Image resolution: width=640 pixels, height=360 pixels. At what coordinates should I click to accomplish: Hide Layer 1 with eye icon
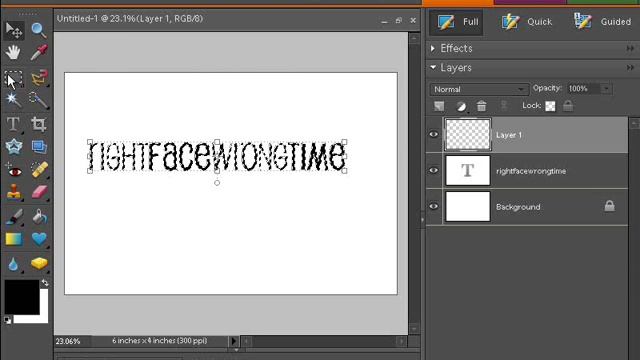click(433, 134)
